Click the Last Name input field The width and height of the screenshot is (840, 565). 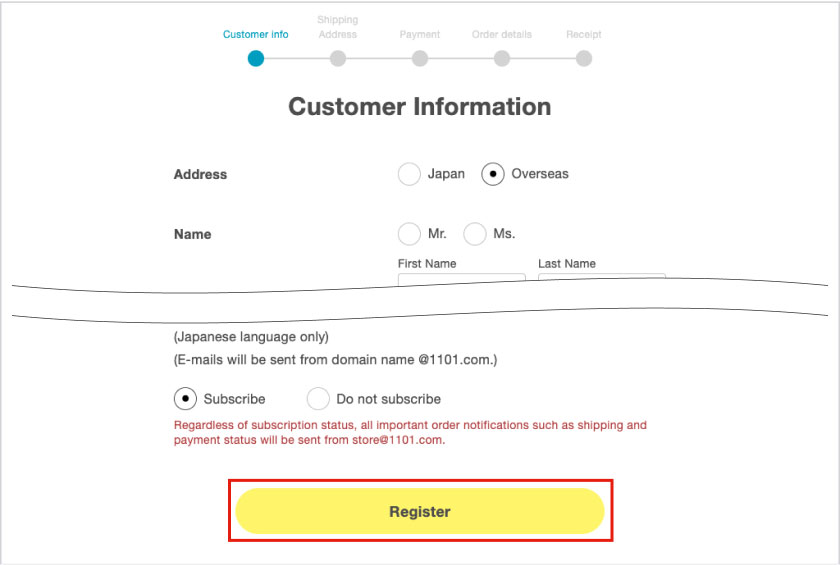[601, 279]
